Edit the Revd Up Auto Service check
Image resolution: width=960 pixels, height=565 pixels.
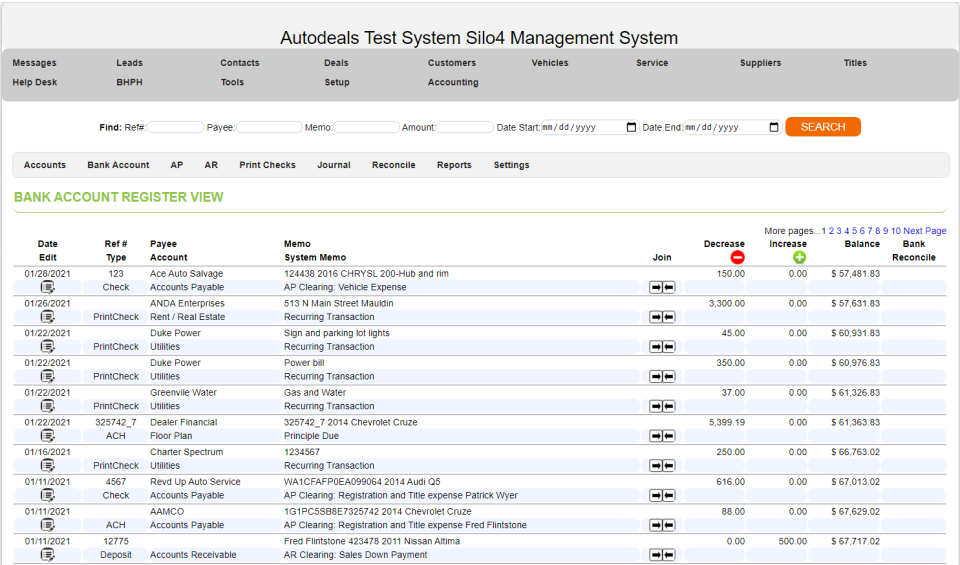47,495
